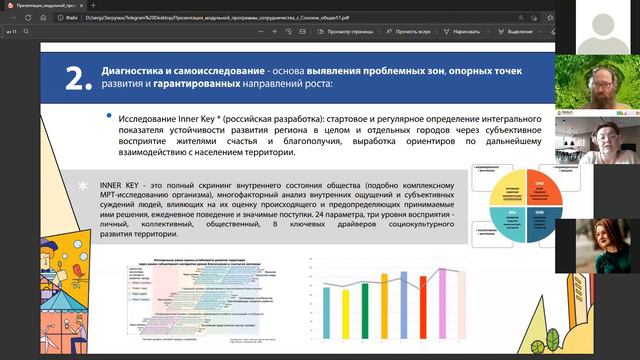This screenshot has height=360, width=640.
Task: Open a new browser tab
Action: [93, 6]
